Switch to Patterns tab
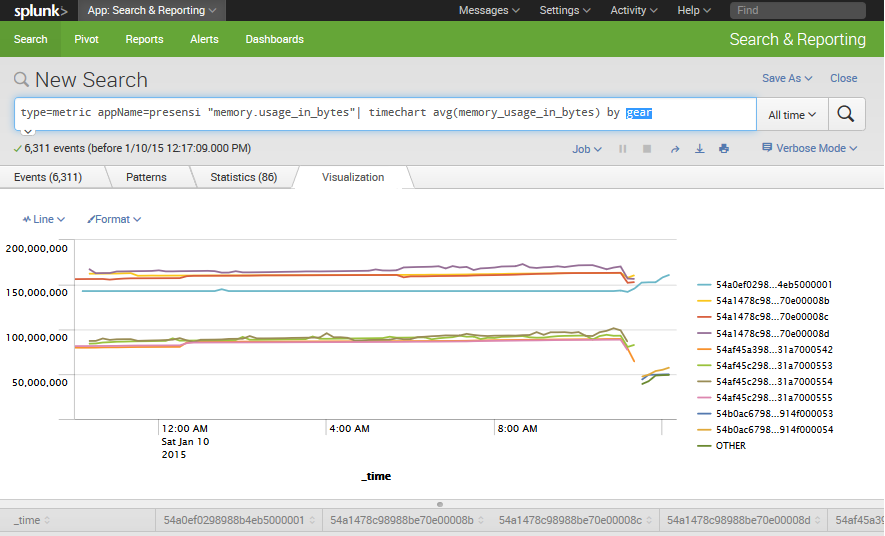This screenshot has width=885, height=536. pos(146,177)
